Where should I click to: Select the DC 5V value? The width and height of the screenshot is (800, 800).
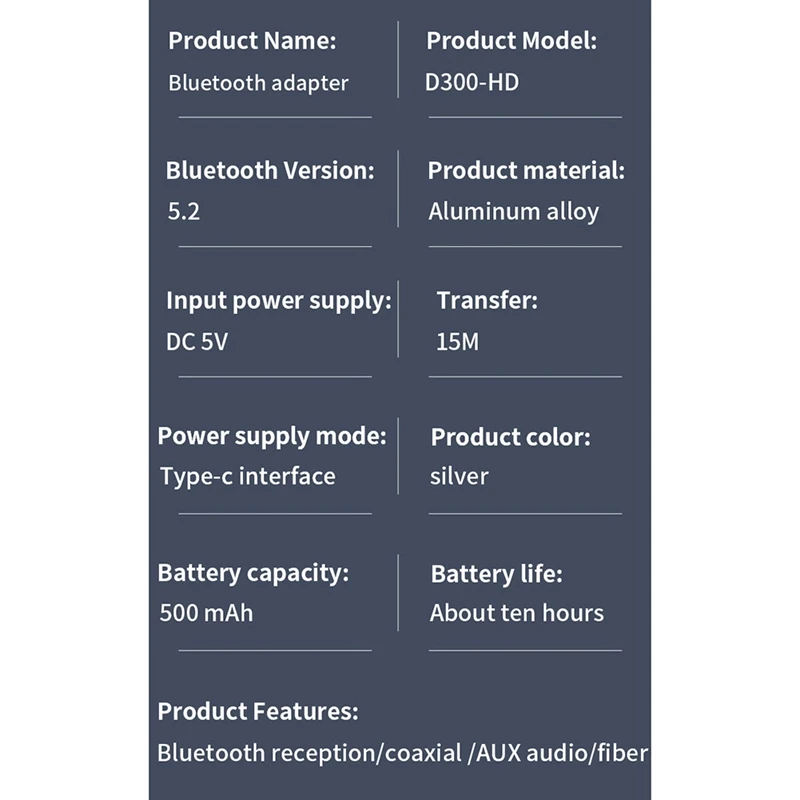(197, 342)
